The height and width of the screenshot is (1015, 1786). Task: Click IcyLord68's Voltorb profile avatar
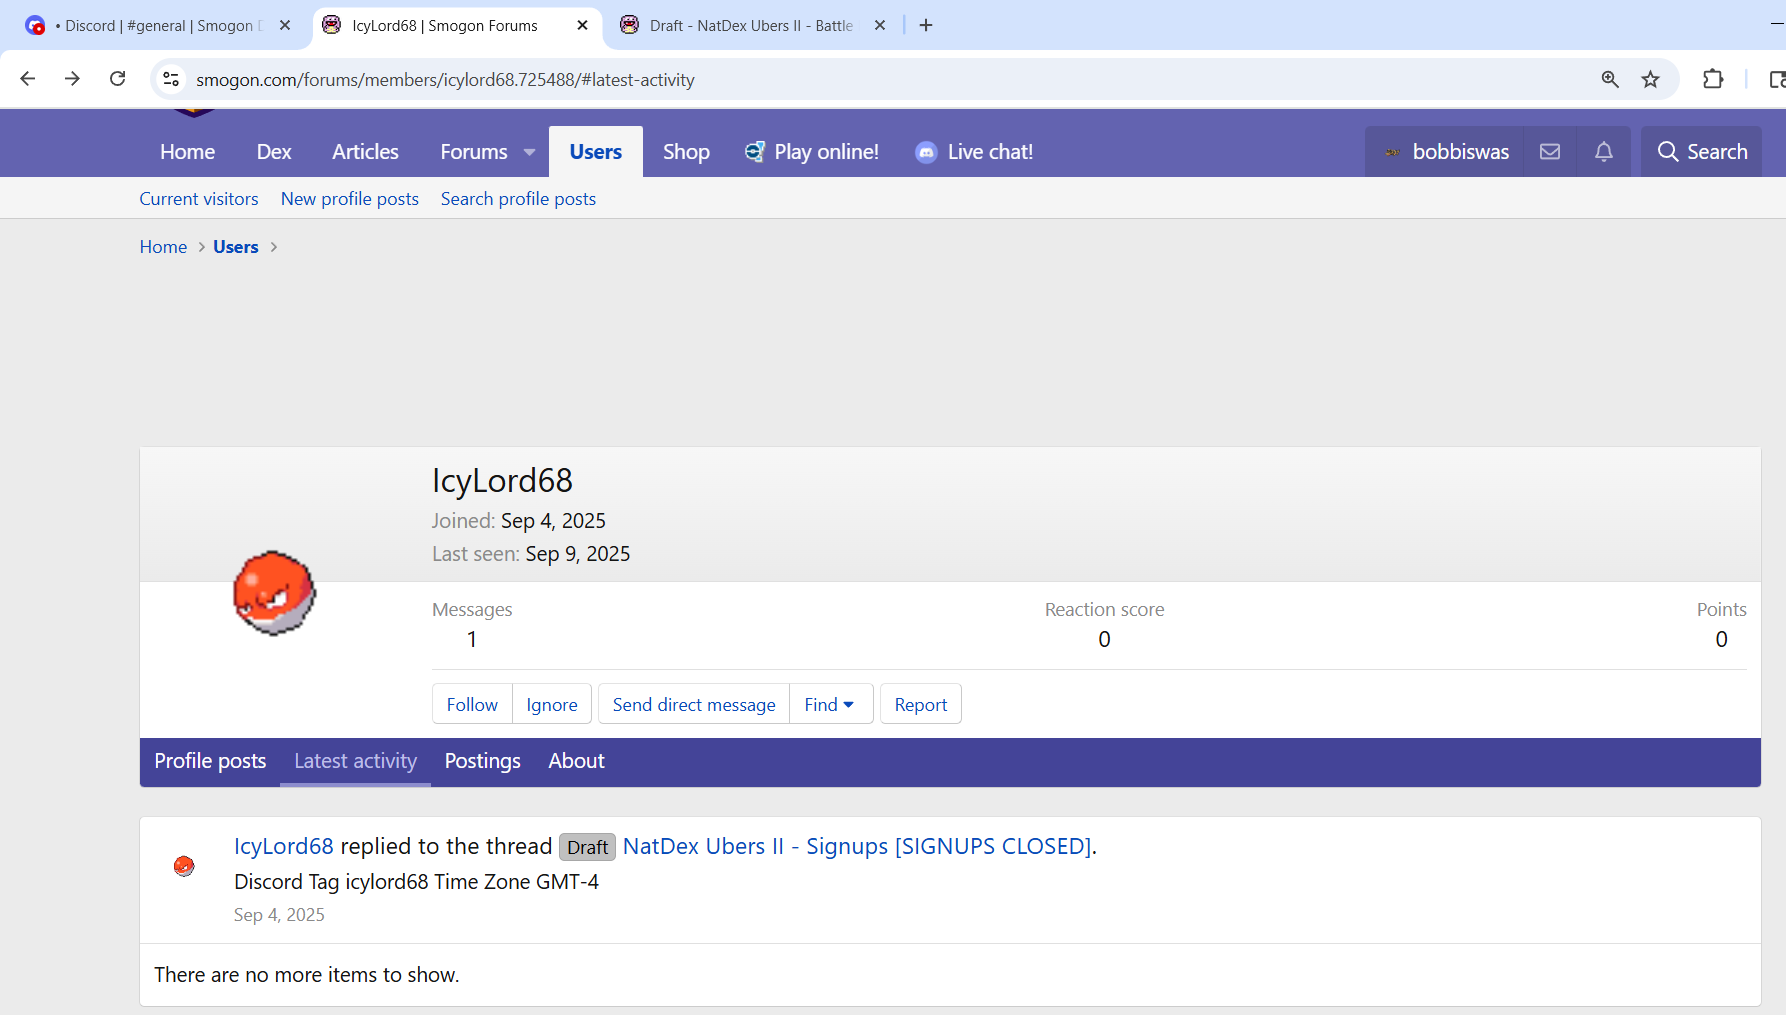click(274, 593)
